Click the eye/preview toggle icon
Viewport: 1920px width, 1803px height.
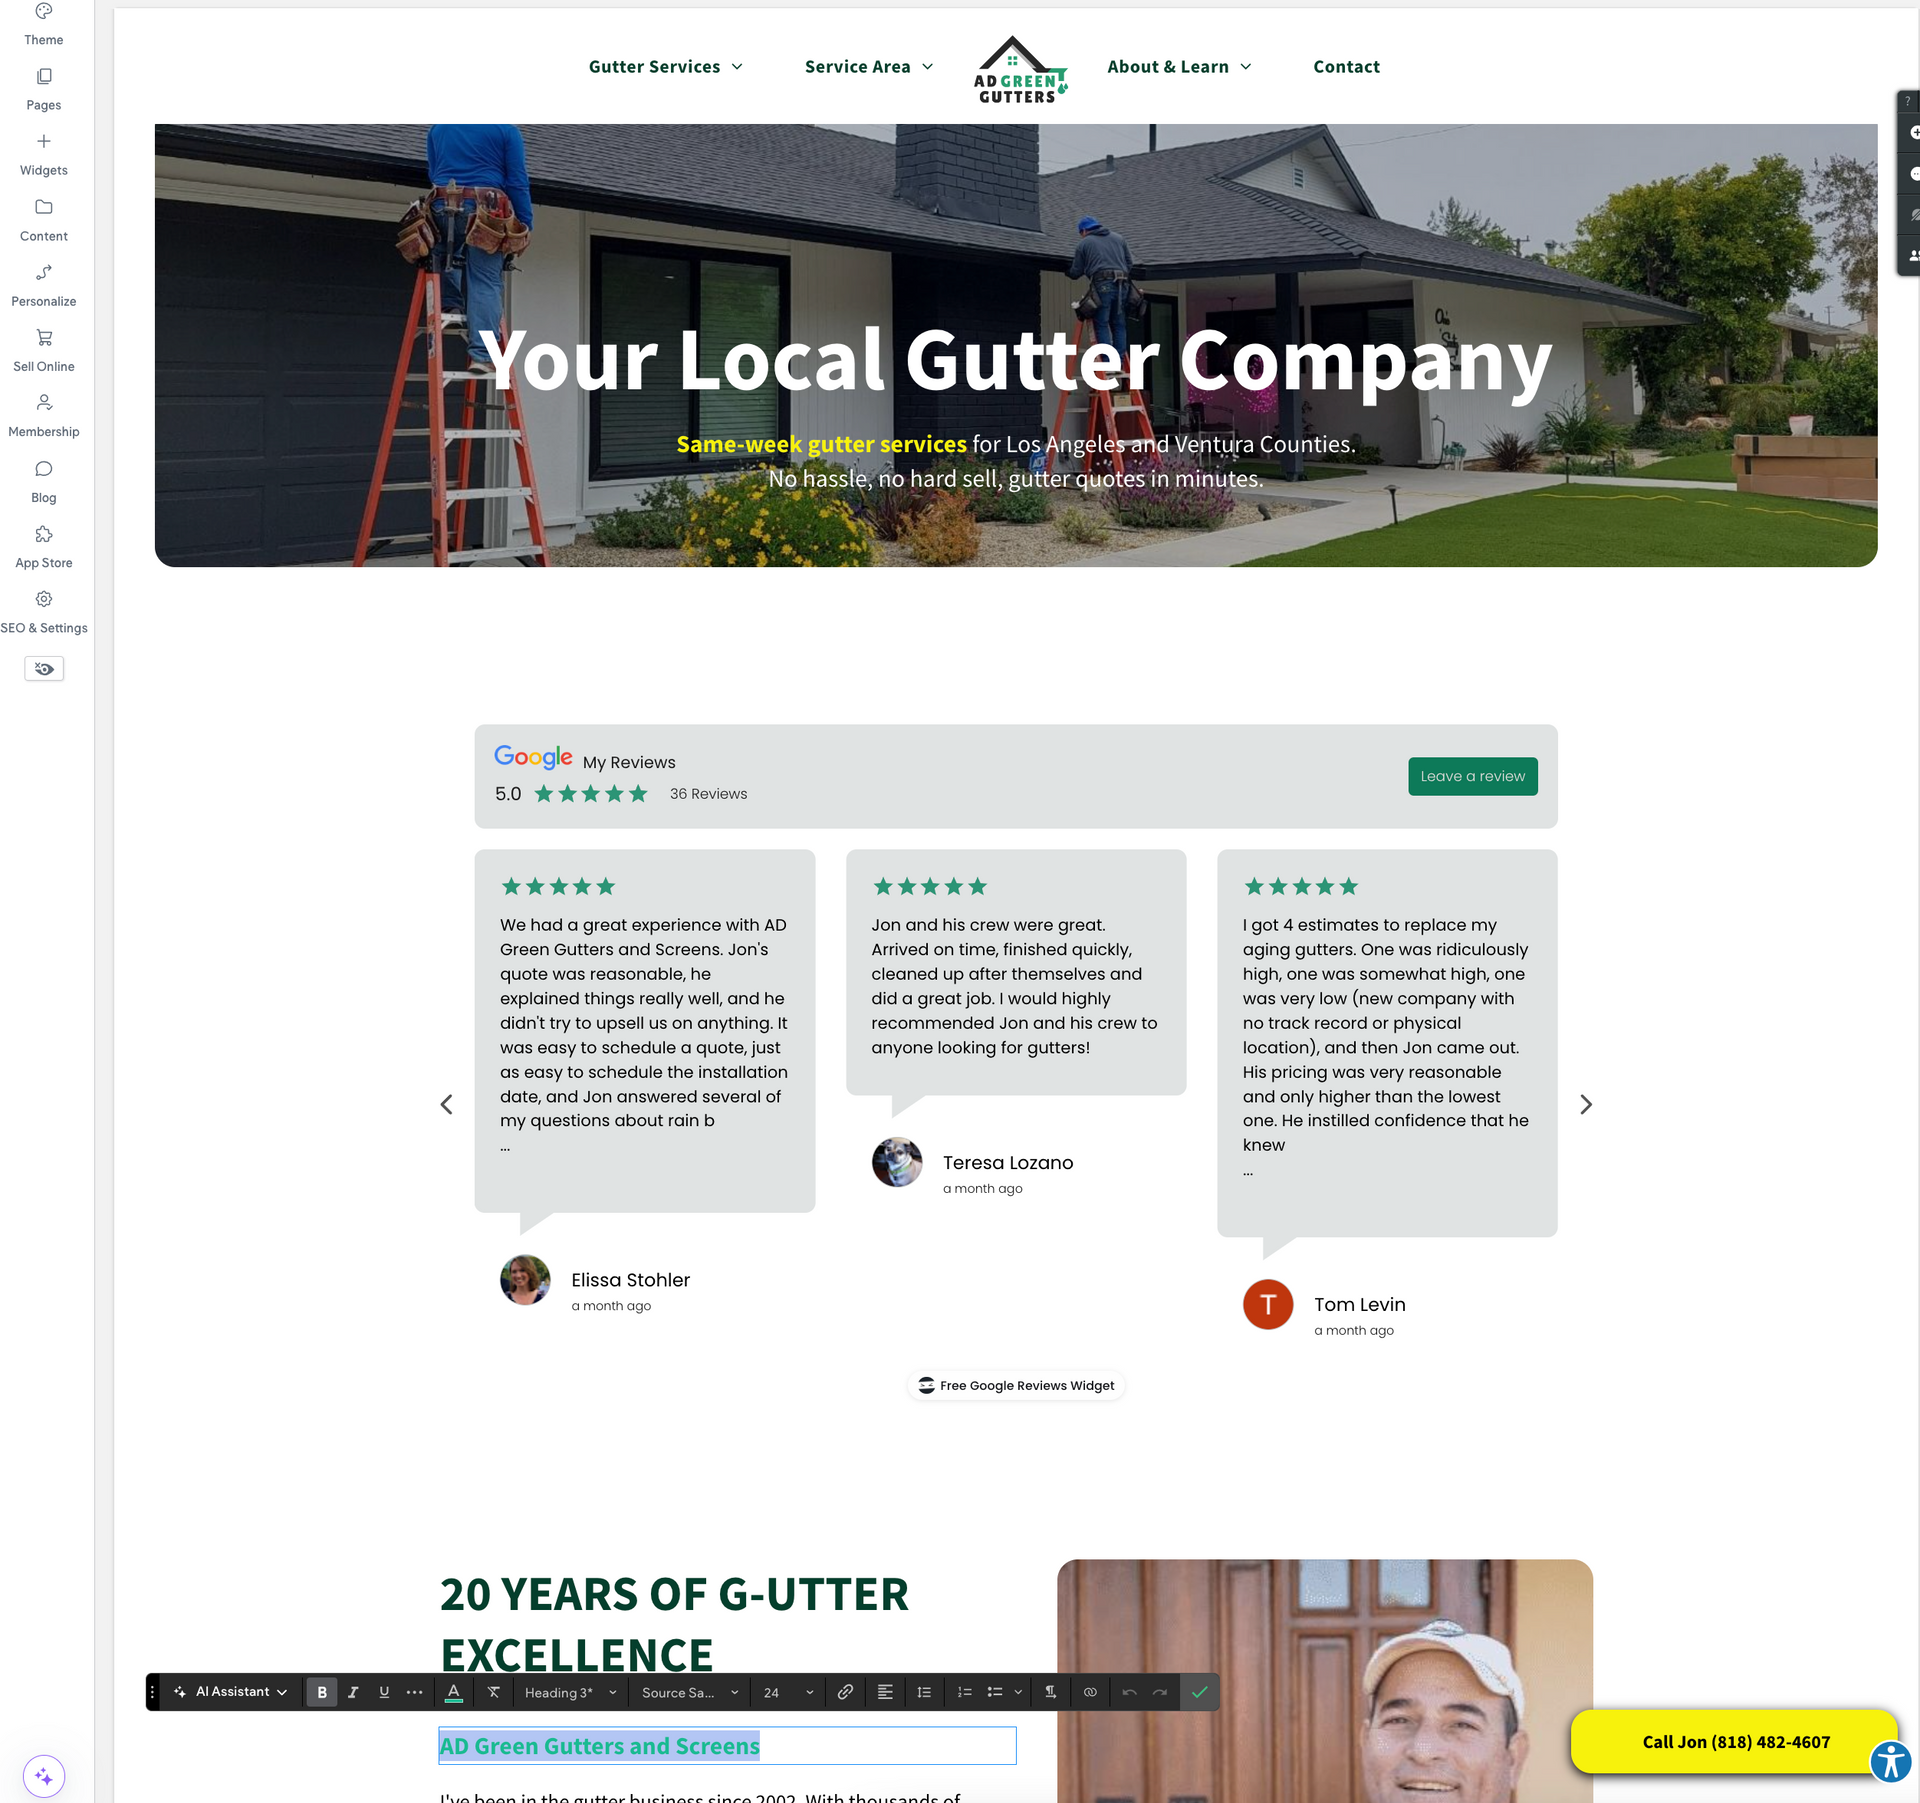point(44,668)
